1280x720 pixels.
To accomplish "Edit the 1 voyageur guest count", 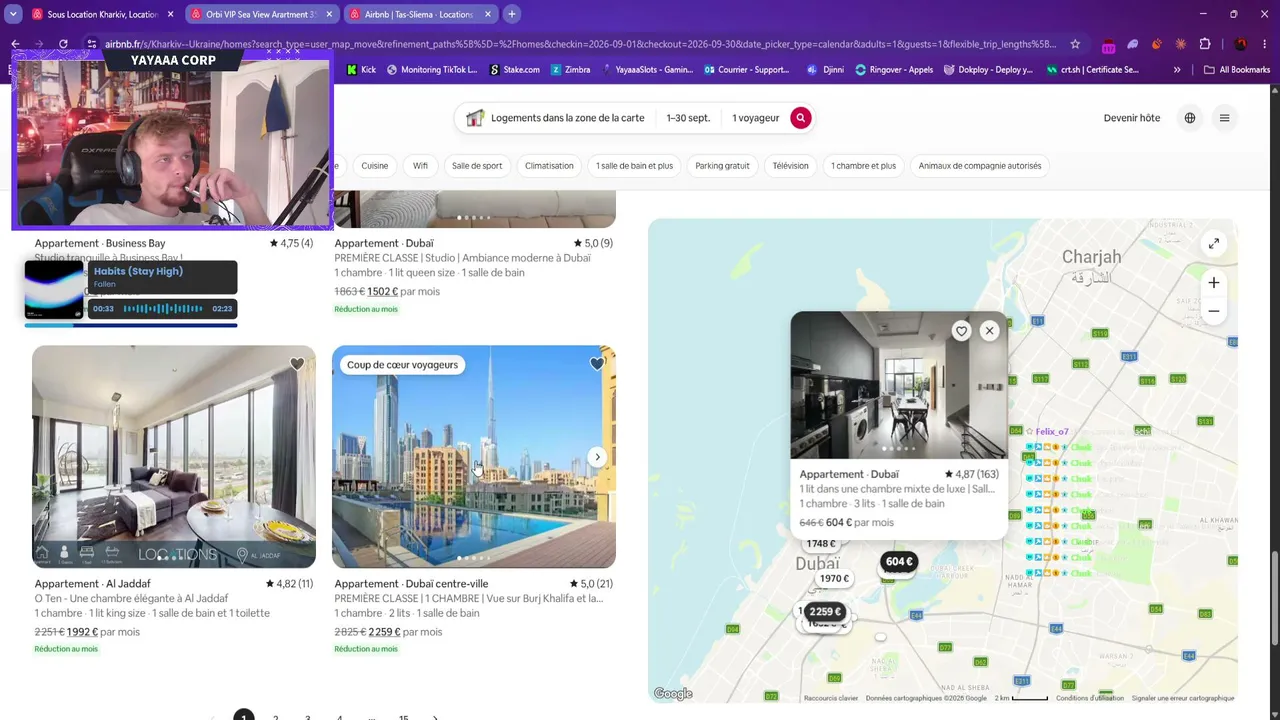I will pyautogui.click(x=755, y=118).
